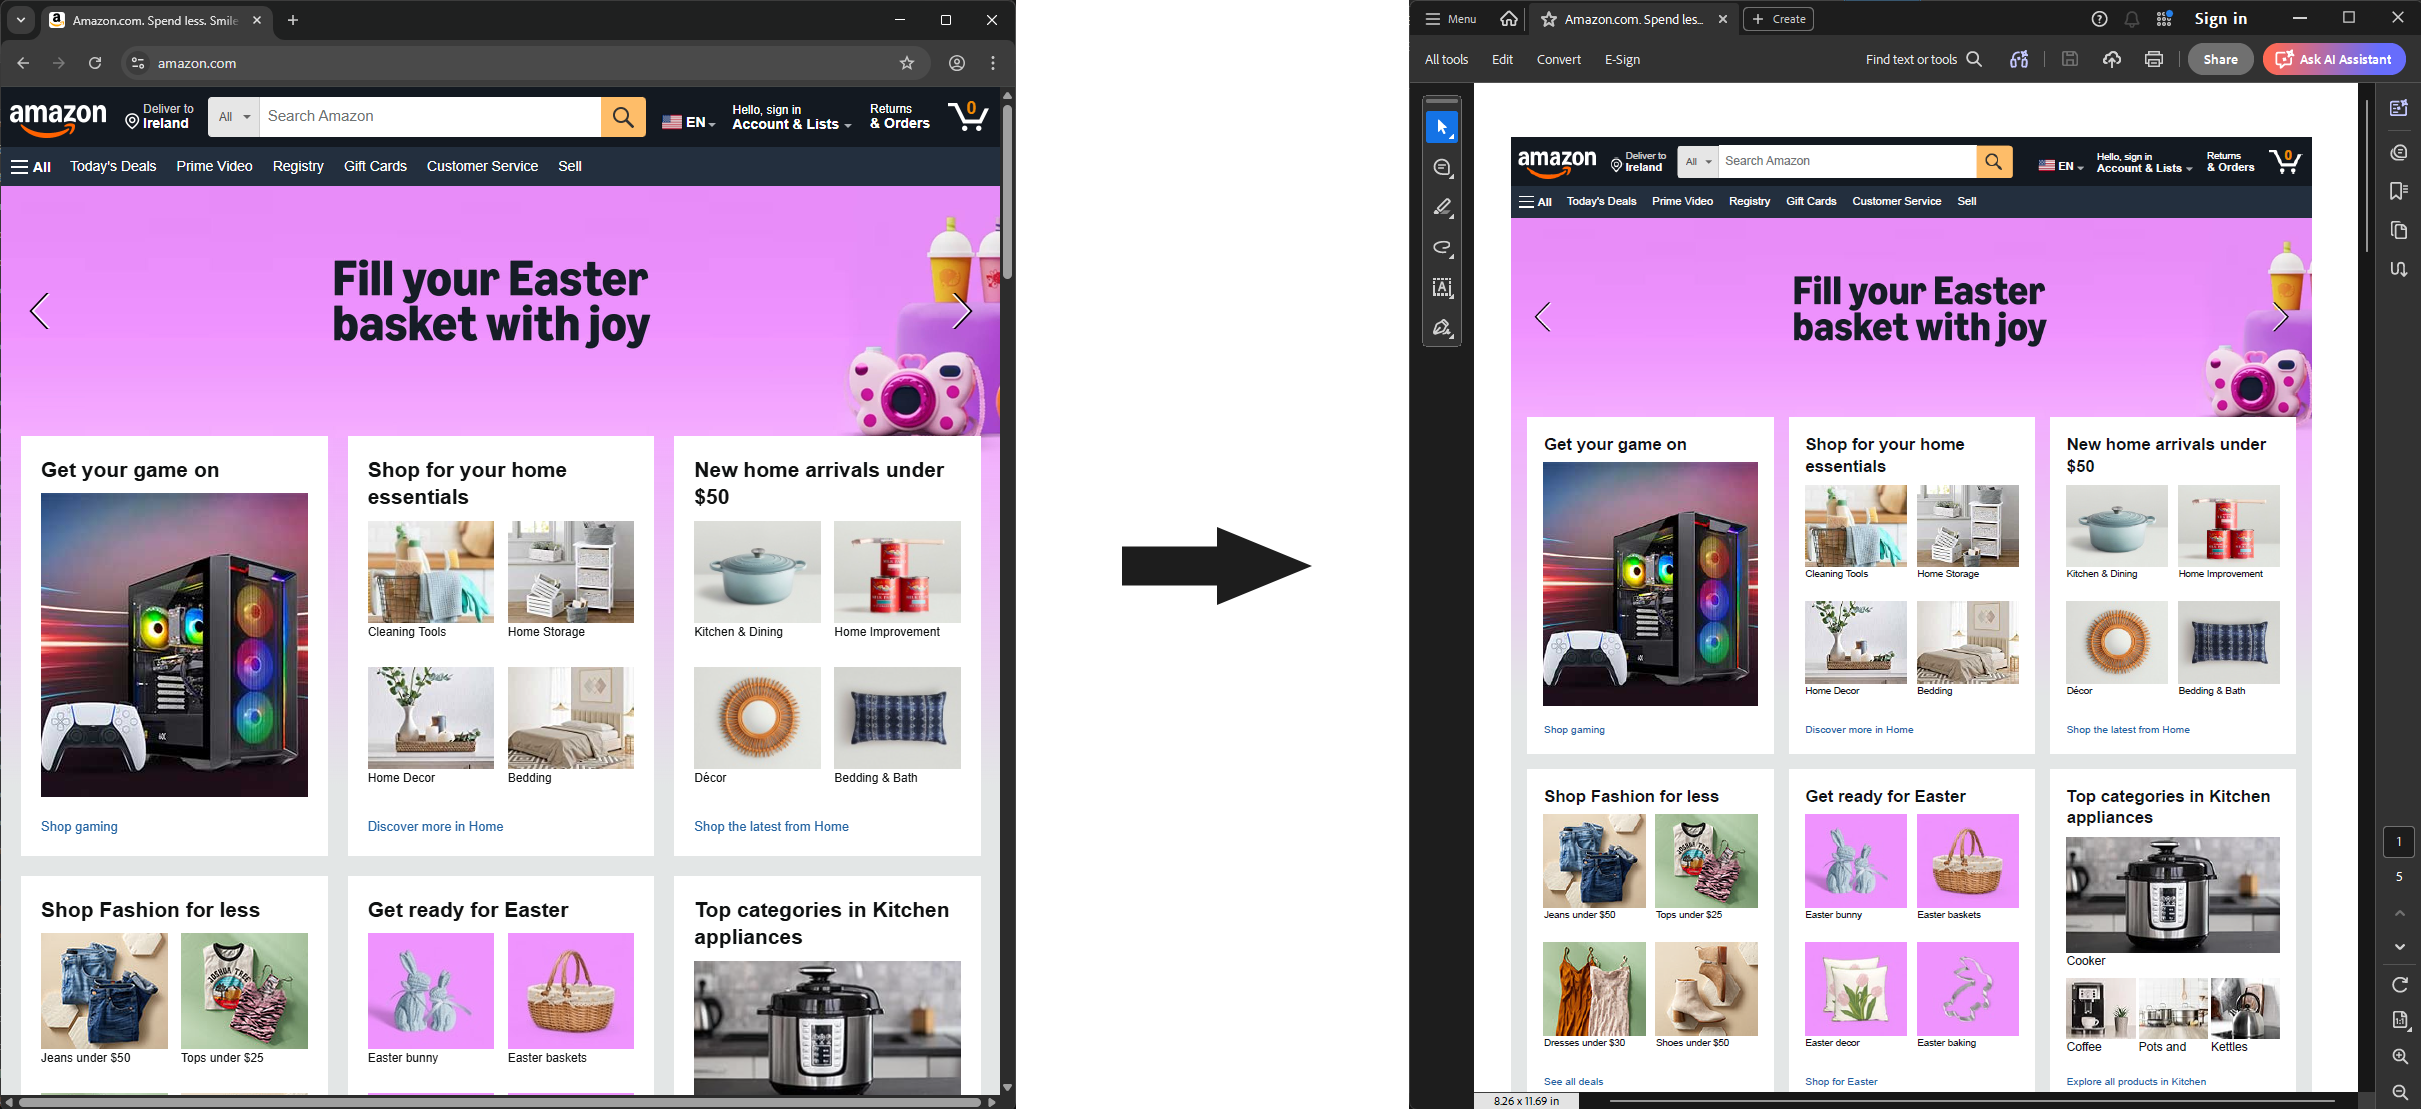Expand the search category dropdown showing All

[1697, 161]
